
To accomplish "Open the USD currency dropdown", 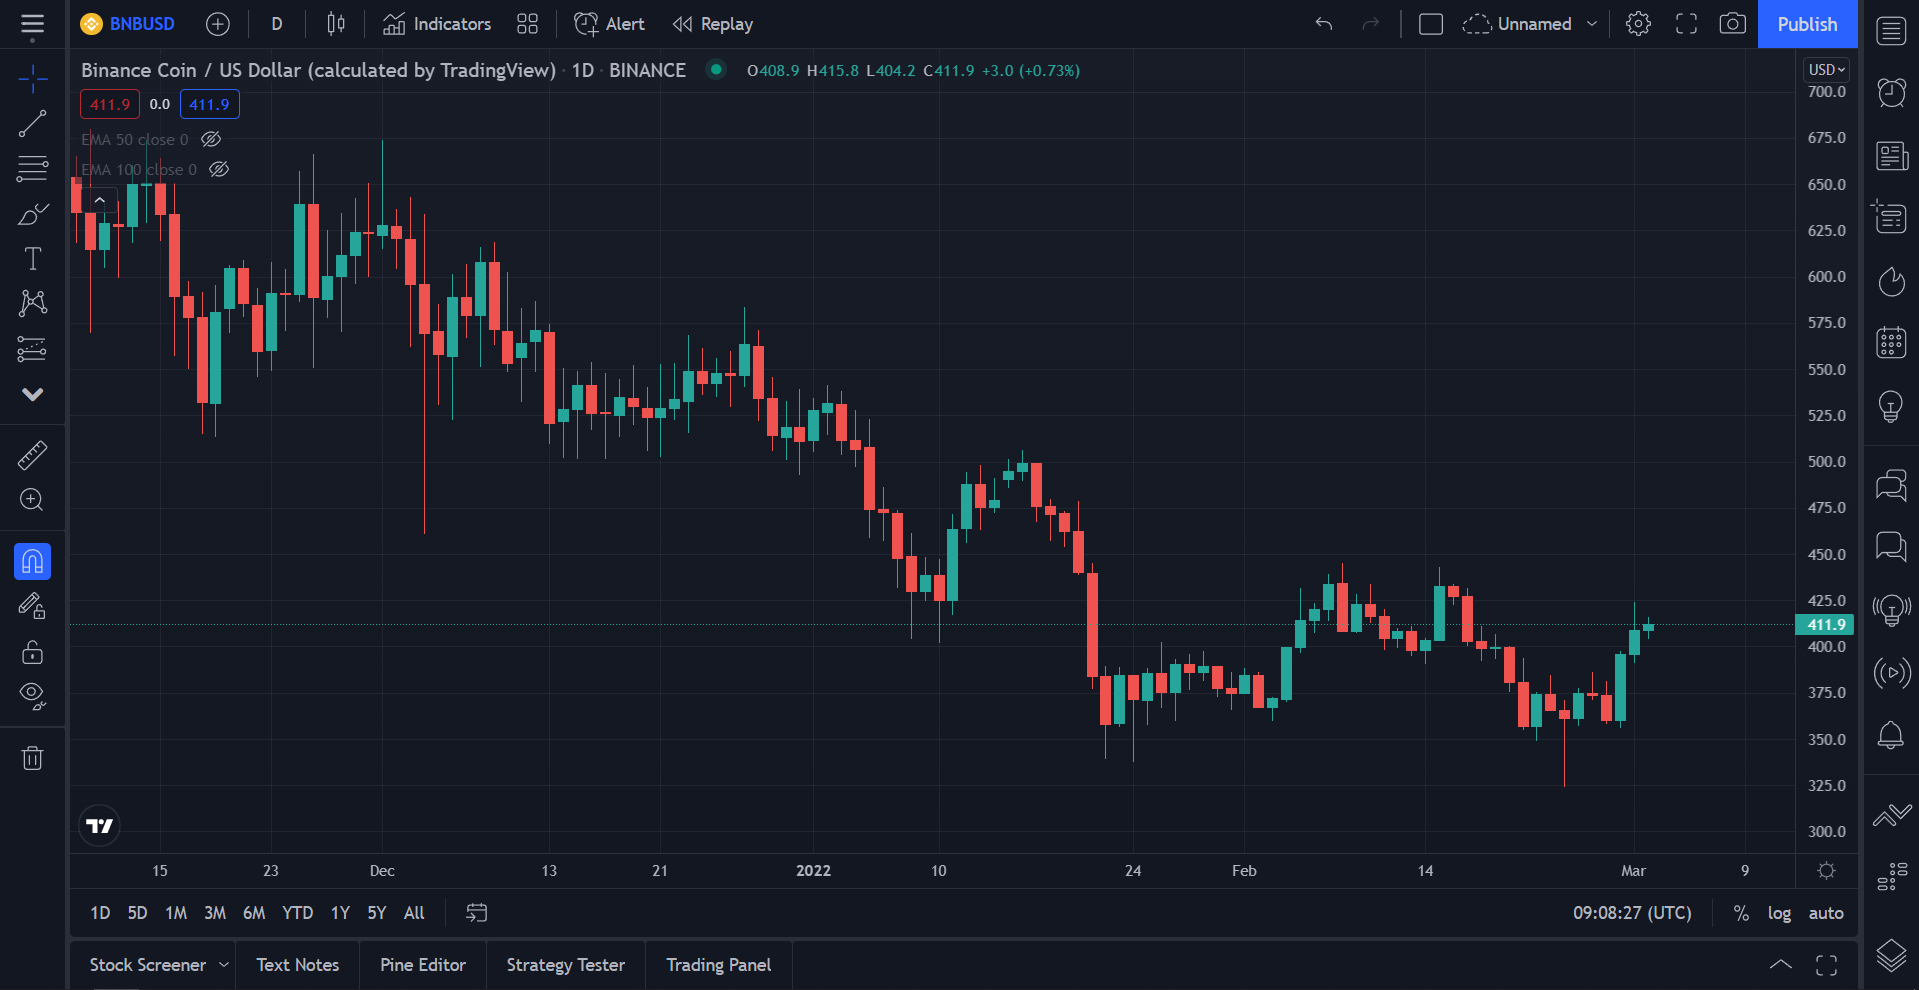I will (x=1826, y=70).
